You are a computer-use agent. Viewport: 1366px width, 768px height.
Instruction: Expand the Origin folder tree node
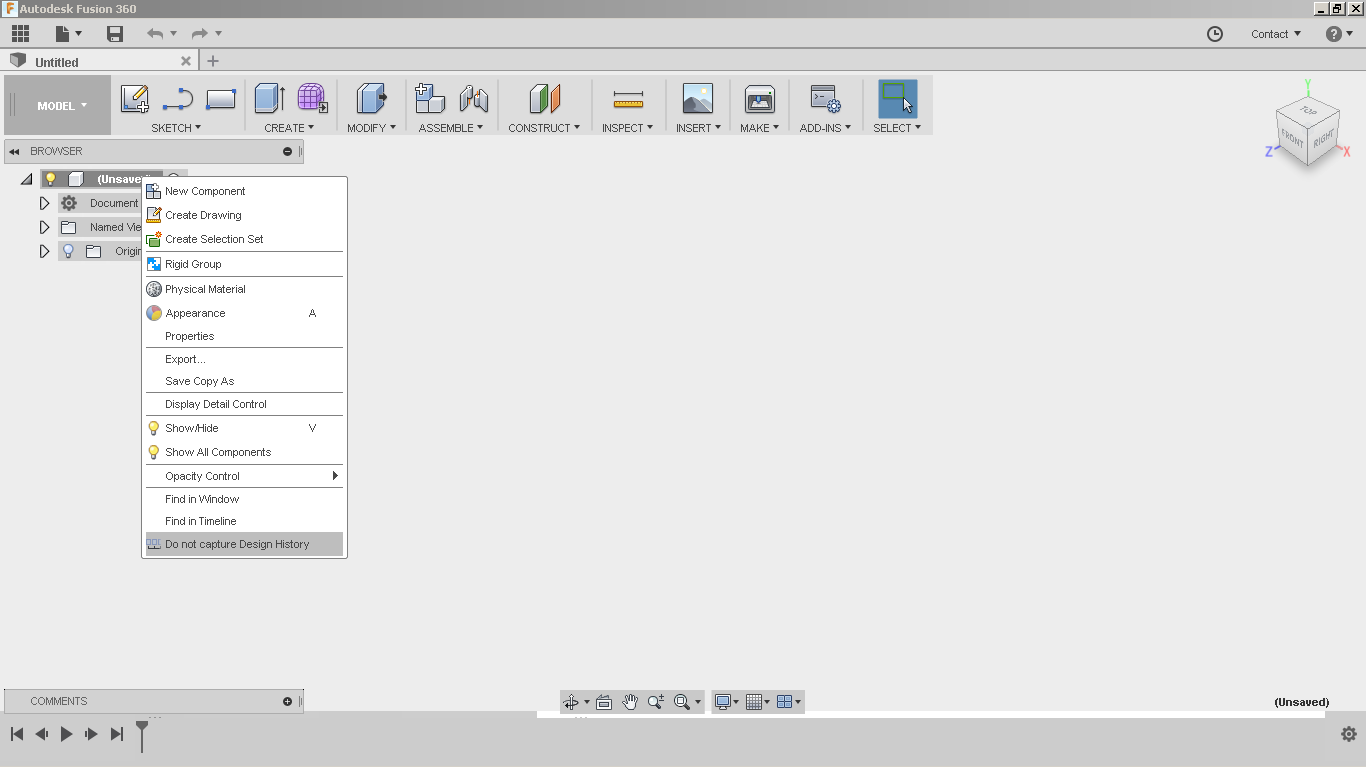tap(44, 251)
